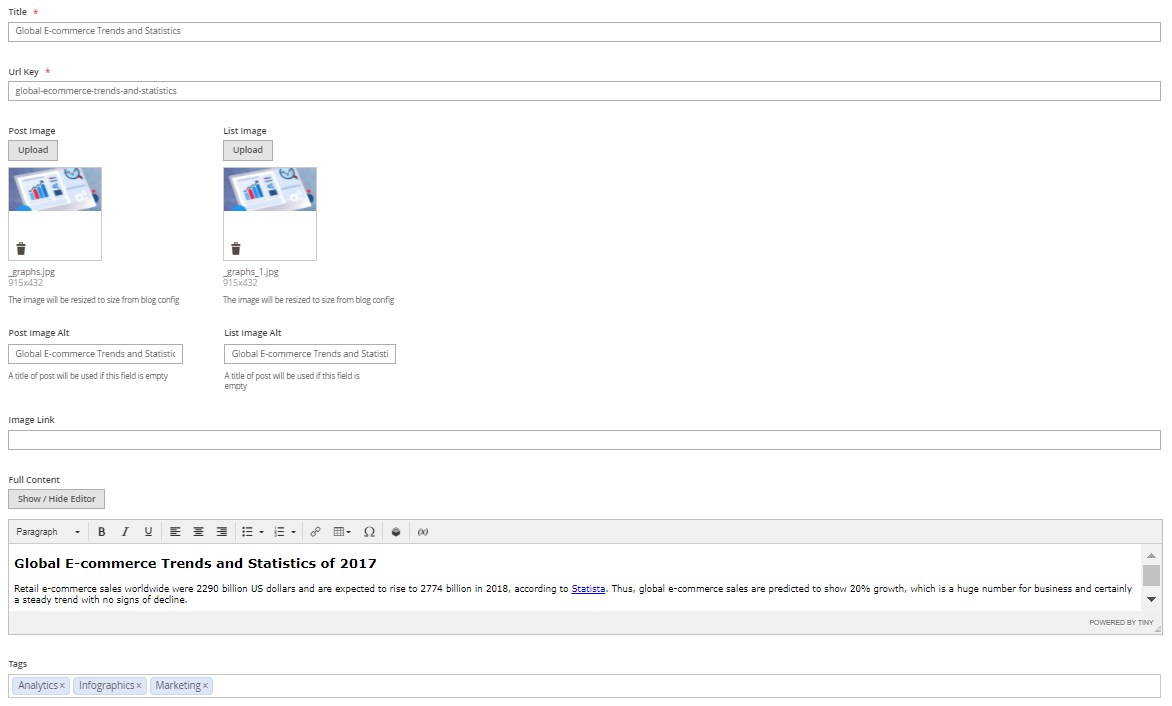Toggle bold formatting in the editor
This screenshot has height=706, width=1172.
[102, 532]
